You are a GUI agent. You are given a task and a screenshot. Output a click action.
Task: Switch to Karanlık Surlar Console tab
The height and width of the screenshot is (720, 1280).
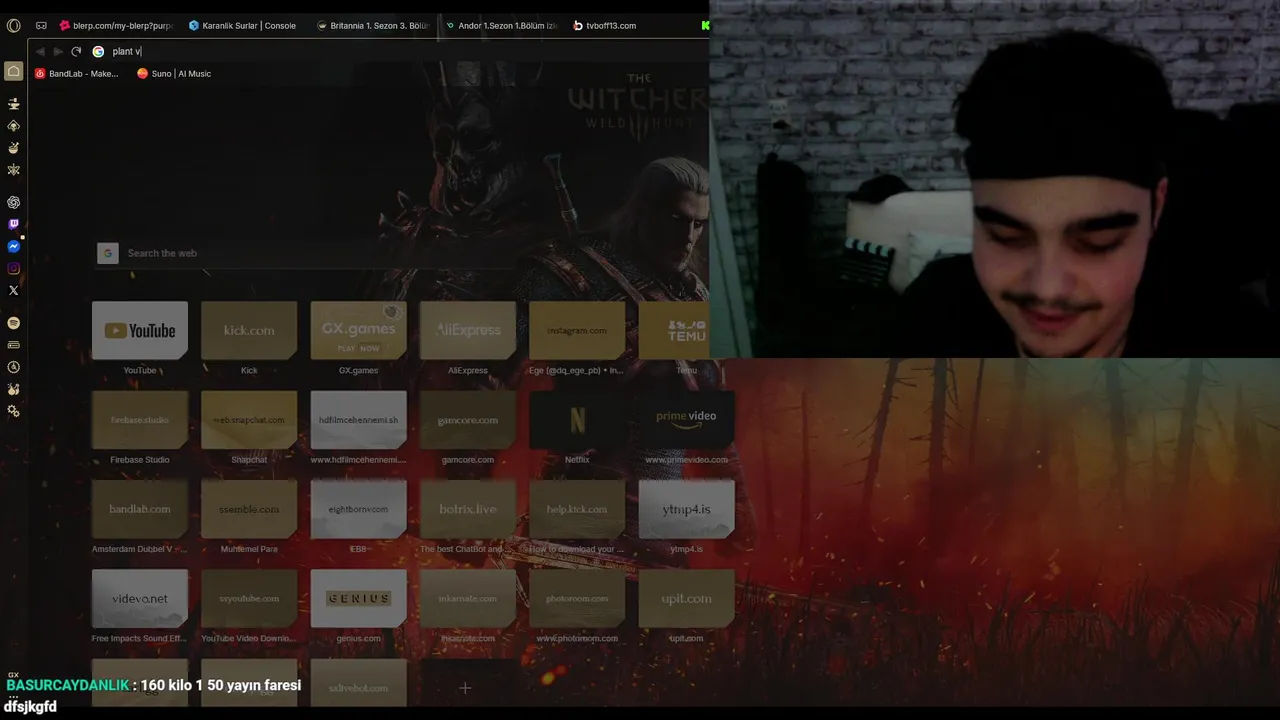coord(243,25)
